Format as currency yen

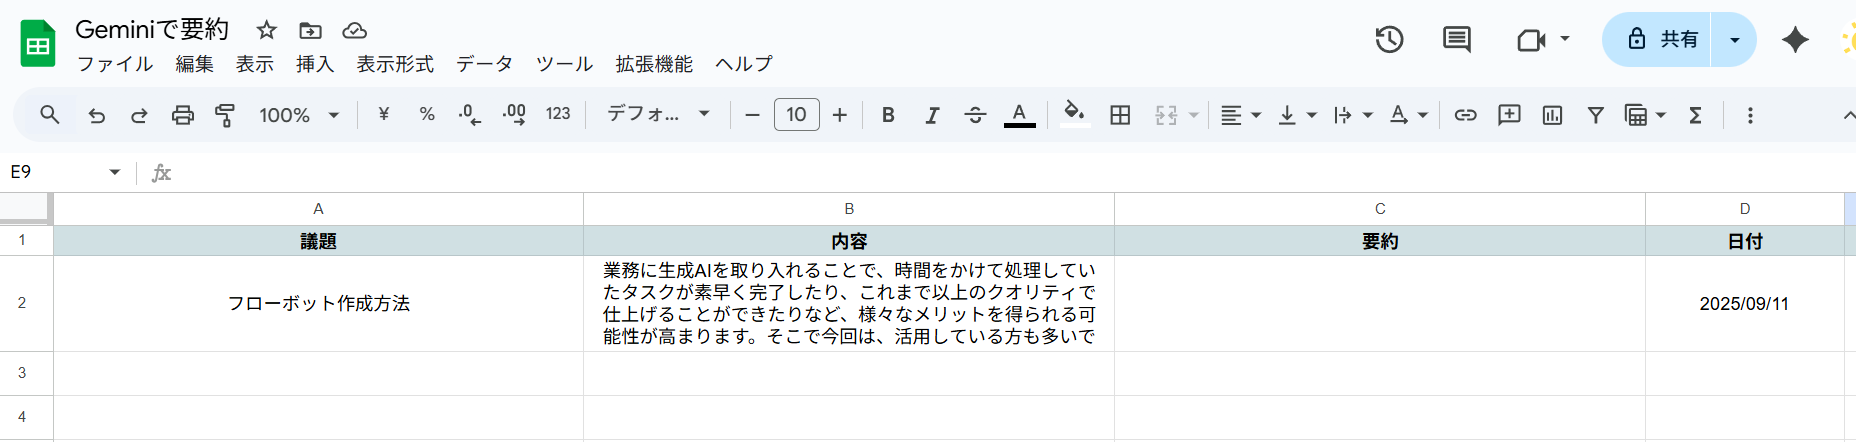(x=383, y=114)
